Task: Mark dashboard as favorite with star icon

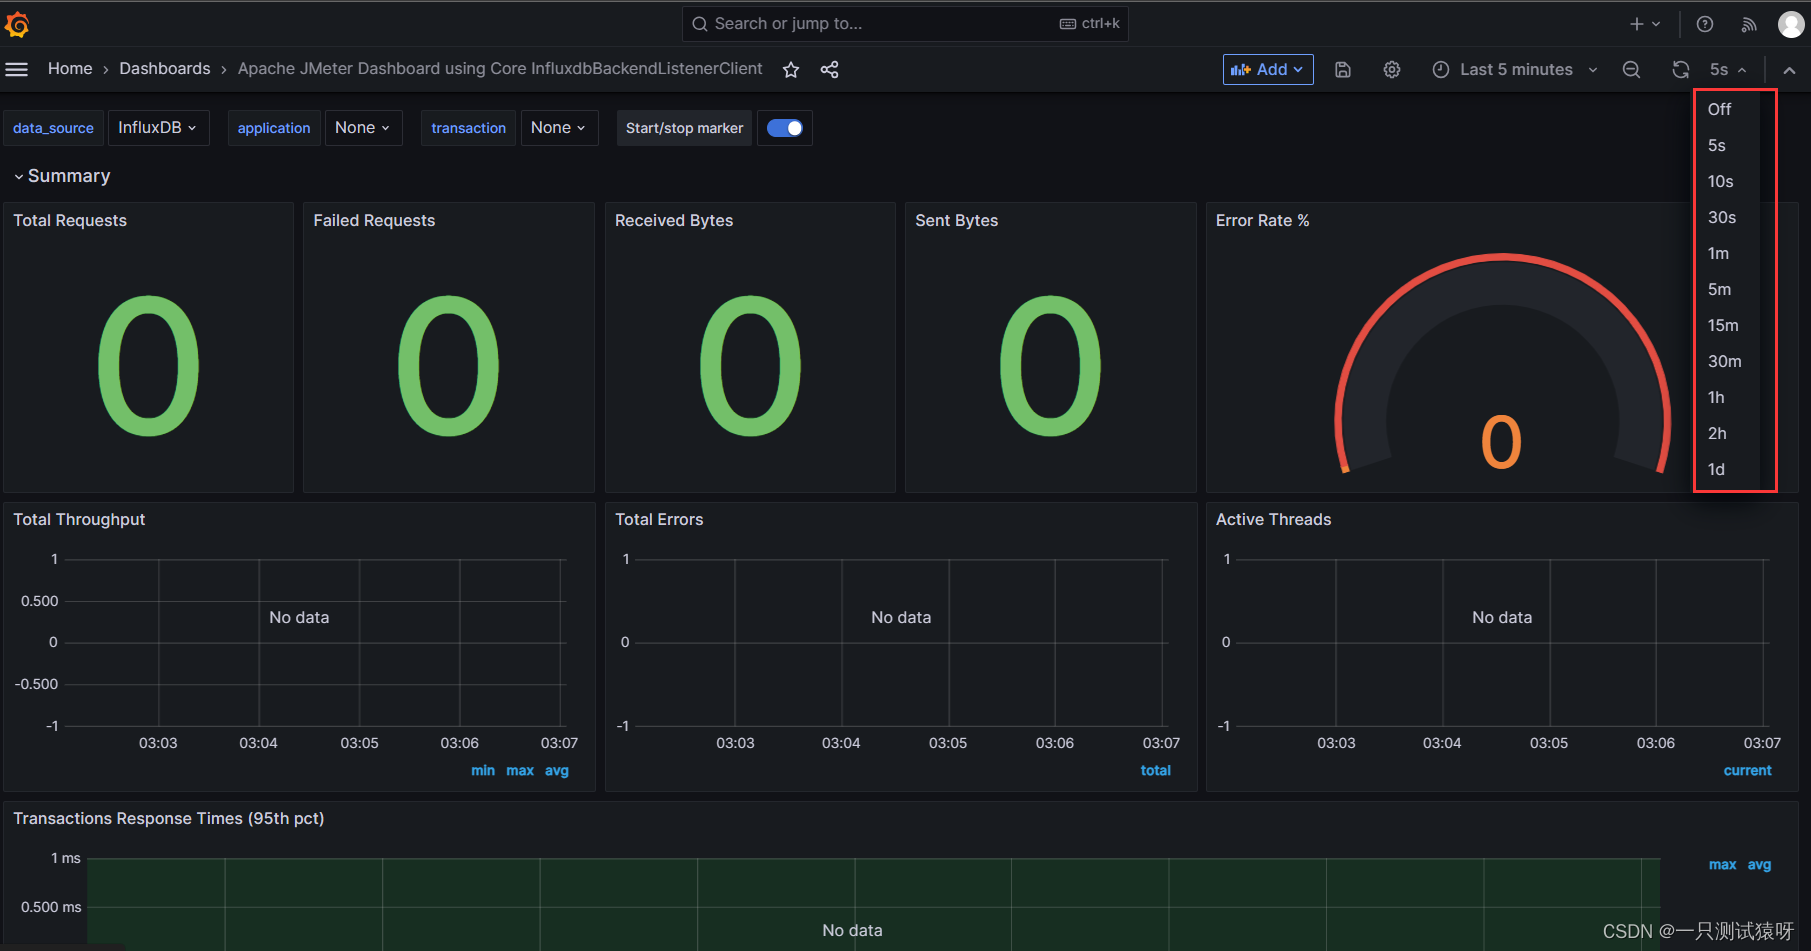Action: click(790, 69)
